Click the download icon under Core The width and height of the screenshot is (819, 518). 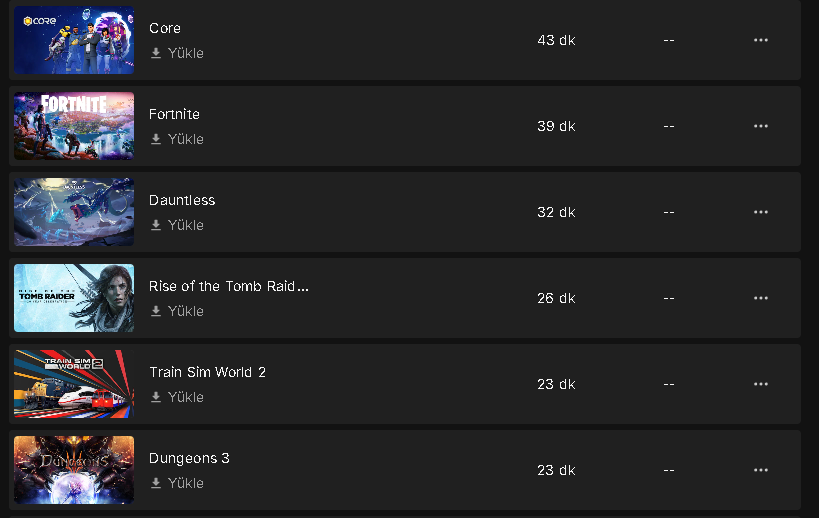coord(156,53)
